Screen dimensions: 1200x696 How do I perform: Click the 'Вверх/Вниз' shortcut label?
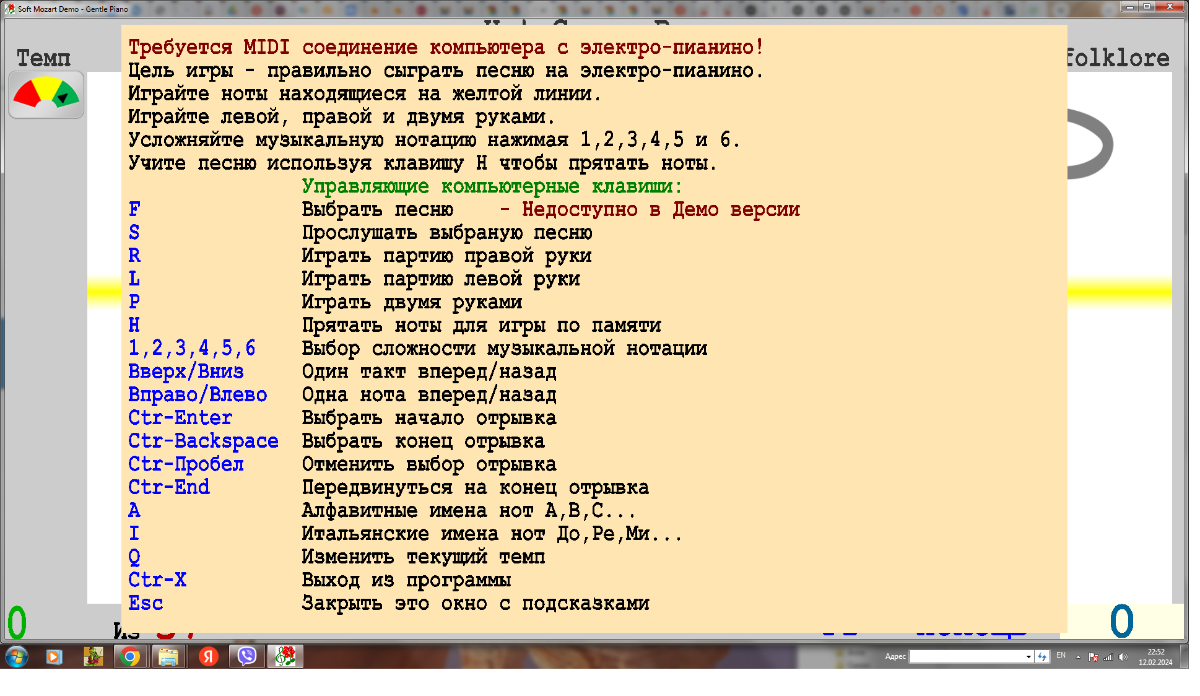click(x=186, y=372)
